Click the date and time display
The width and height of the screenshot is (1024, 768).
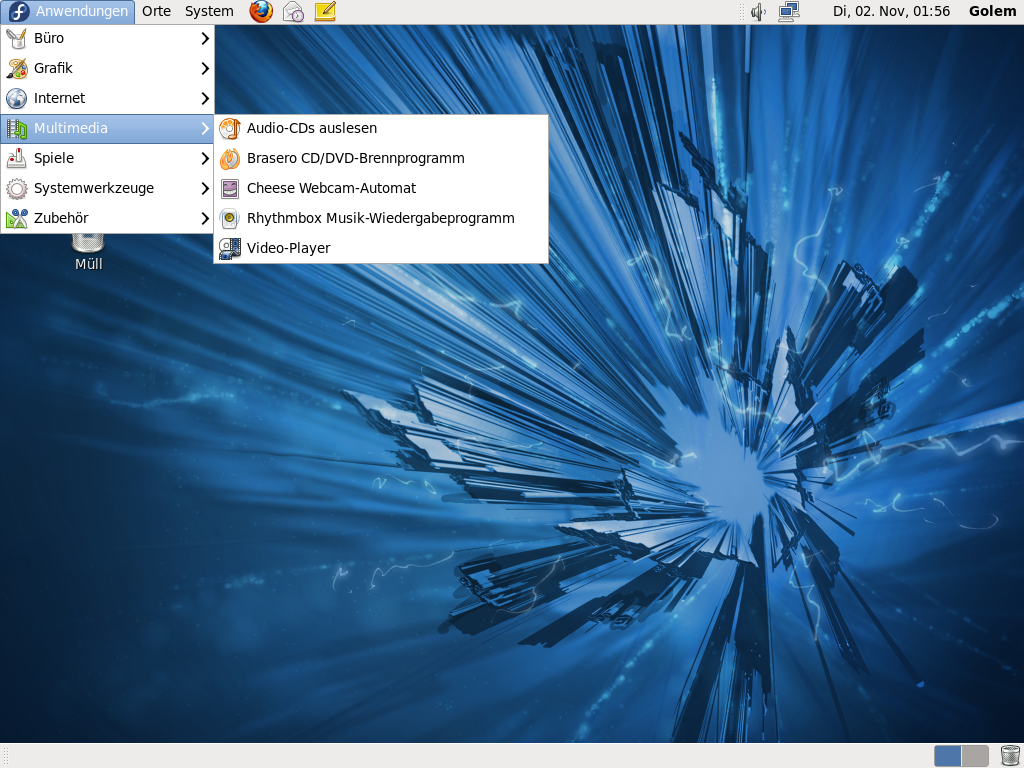point(891,12)
